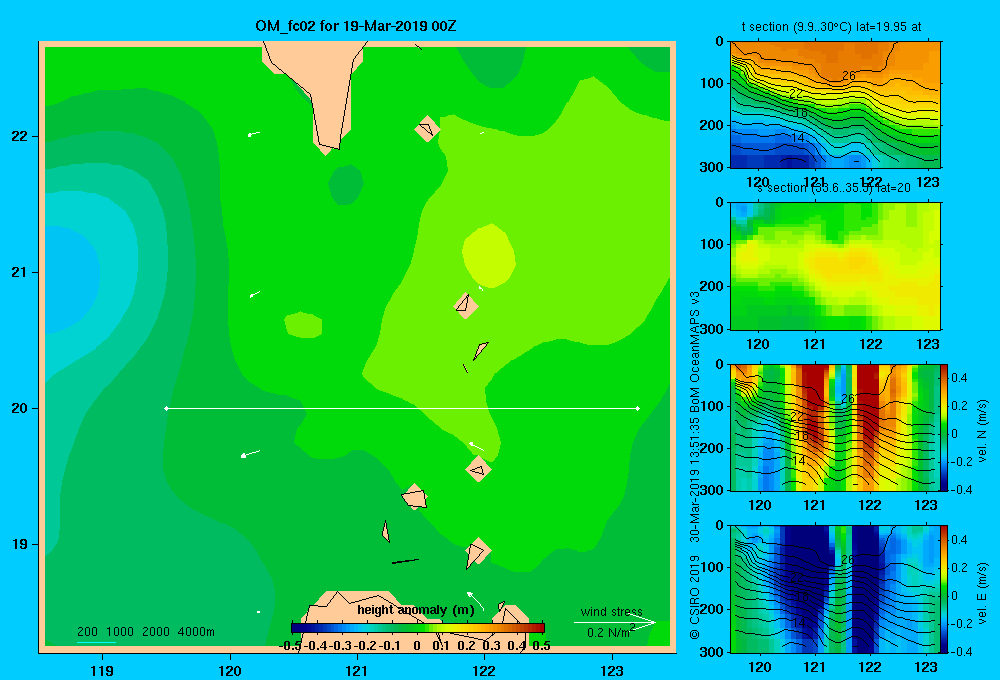The height and width of the screenshot is (680, 1000).
Task: Select the vel. E color scale bar
Action: pos(945,589)
